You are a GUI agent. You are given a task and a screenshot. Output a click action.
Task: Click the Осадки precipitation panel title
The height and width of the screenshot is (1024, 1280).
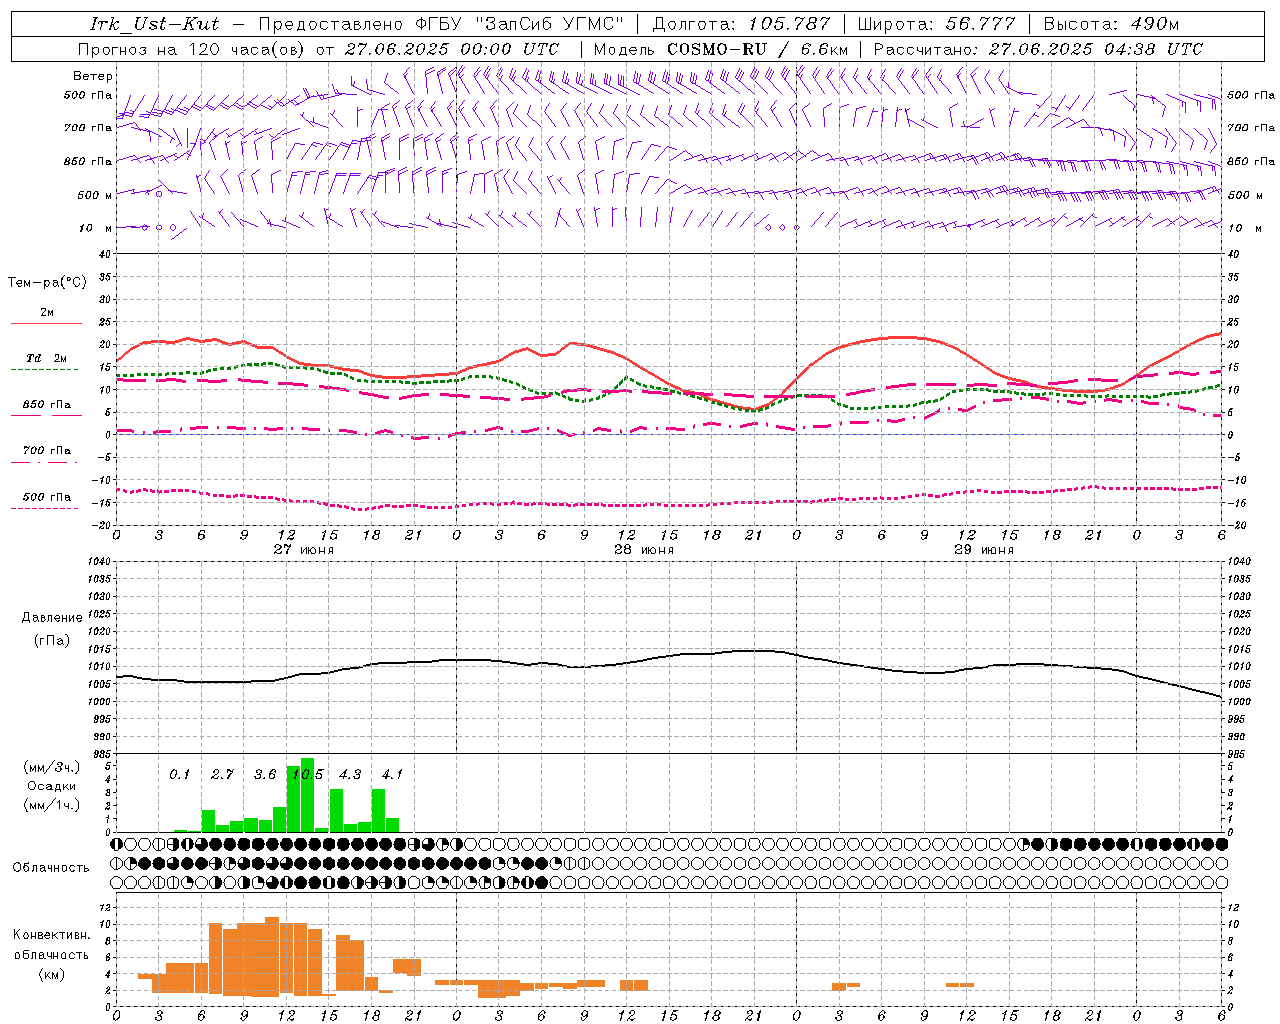pyautogui.click(x=51, y=786)
